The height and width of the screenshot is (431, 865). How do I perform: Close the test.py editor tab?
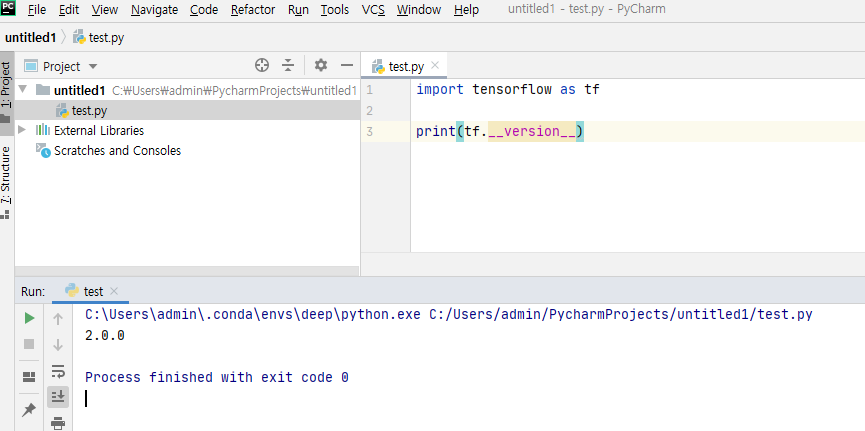point(435,66)
